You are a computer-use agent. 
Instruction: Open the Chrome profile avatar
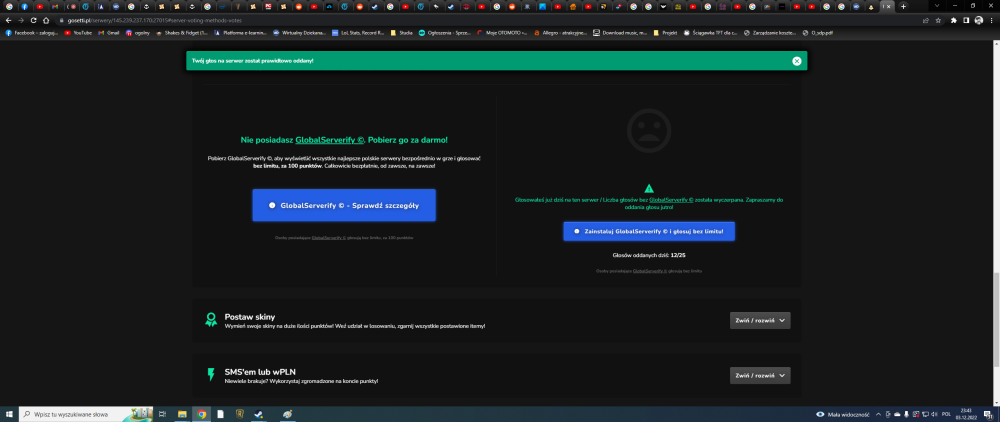click(x=978, y=20)
